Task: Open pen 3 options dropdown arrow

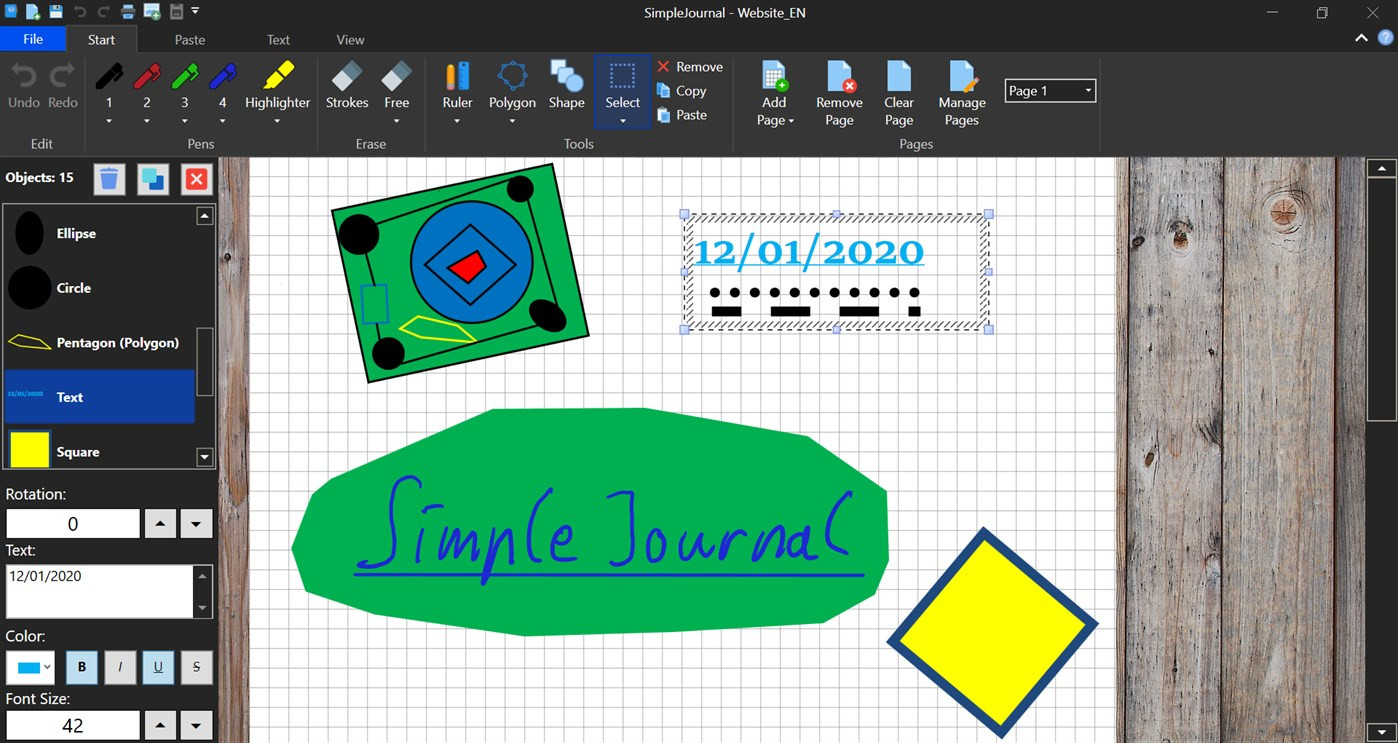Action: tap(184, 121)
